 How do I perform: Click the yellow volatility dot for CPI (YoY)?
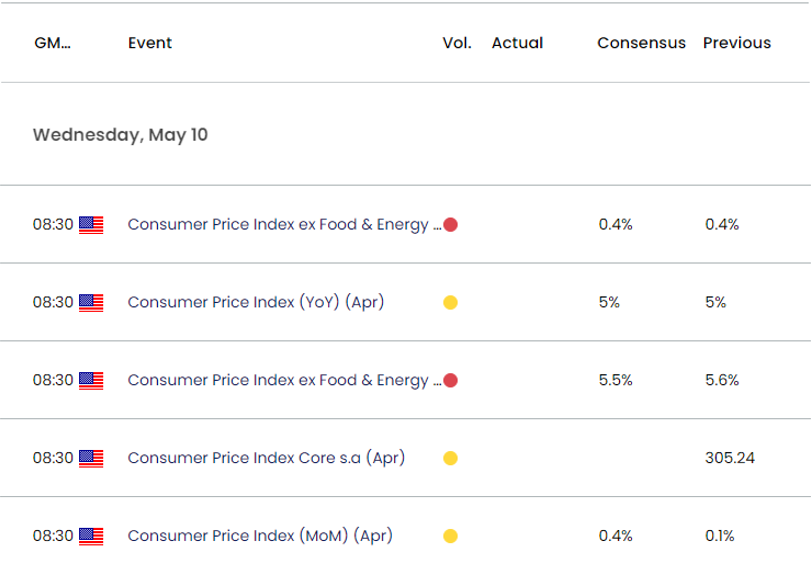(x=450, y=302)
